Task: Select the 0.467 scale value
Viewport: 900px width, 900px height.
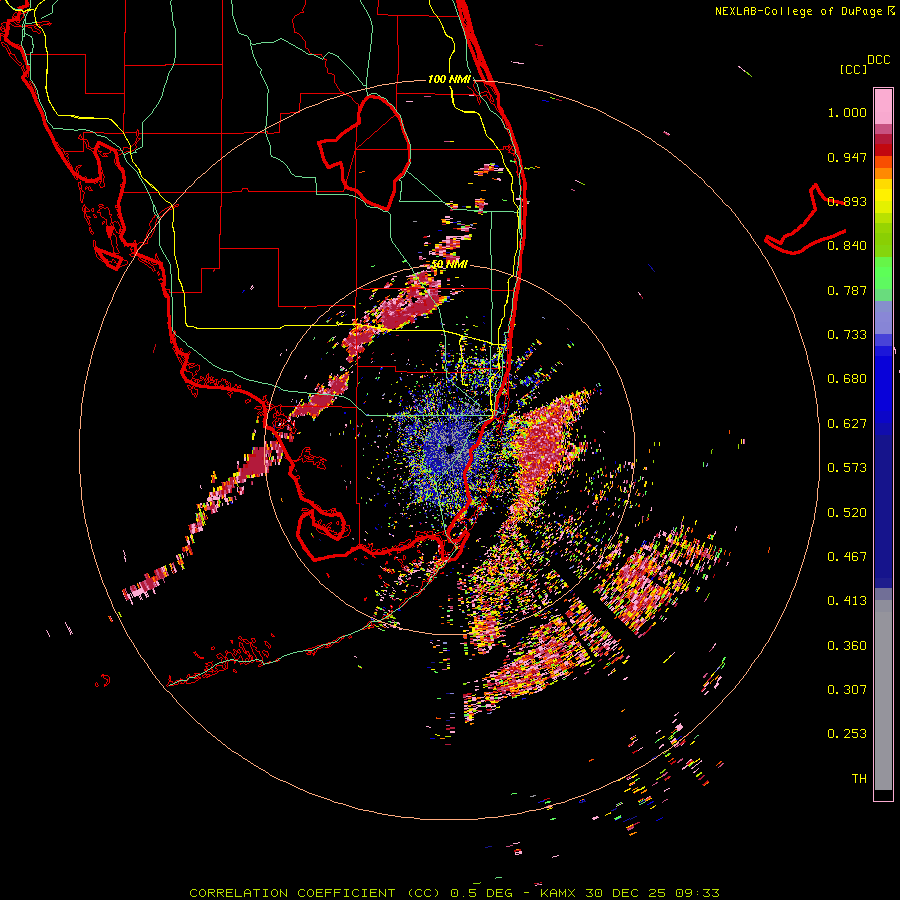Action: pos(847,557)
